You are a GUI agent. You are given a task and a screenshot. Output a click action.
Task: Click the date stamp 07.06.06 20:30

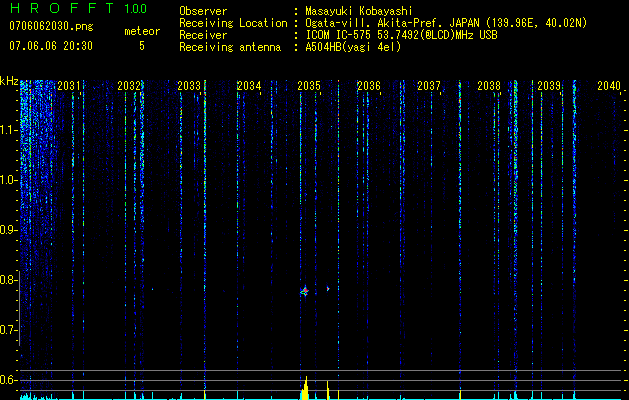[x=51, y=46]
